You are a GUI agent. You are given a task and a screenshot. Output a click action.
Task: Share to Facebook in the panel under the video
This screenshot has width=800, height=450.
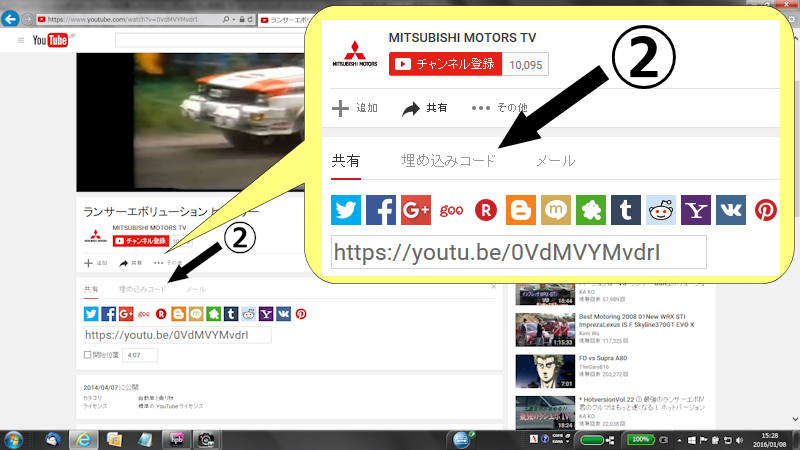tap(109, 314)
